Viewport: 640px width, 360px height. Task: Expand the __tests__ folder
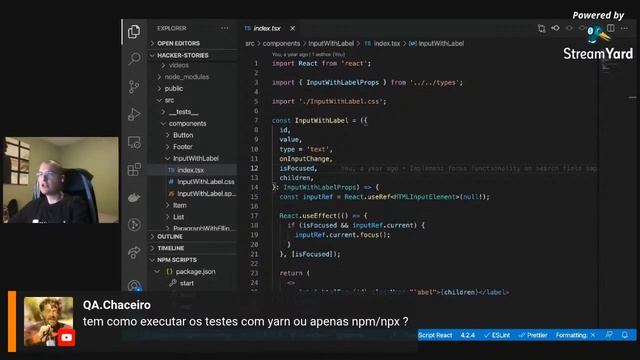(193, 112)
